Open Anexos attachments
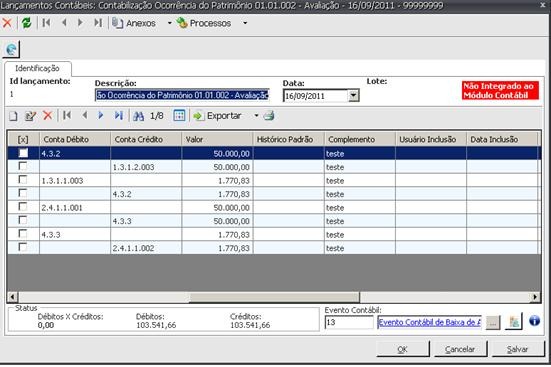Viewport: 551px width, 367px height. (x=134, y=23)
